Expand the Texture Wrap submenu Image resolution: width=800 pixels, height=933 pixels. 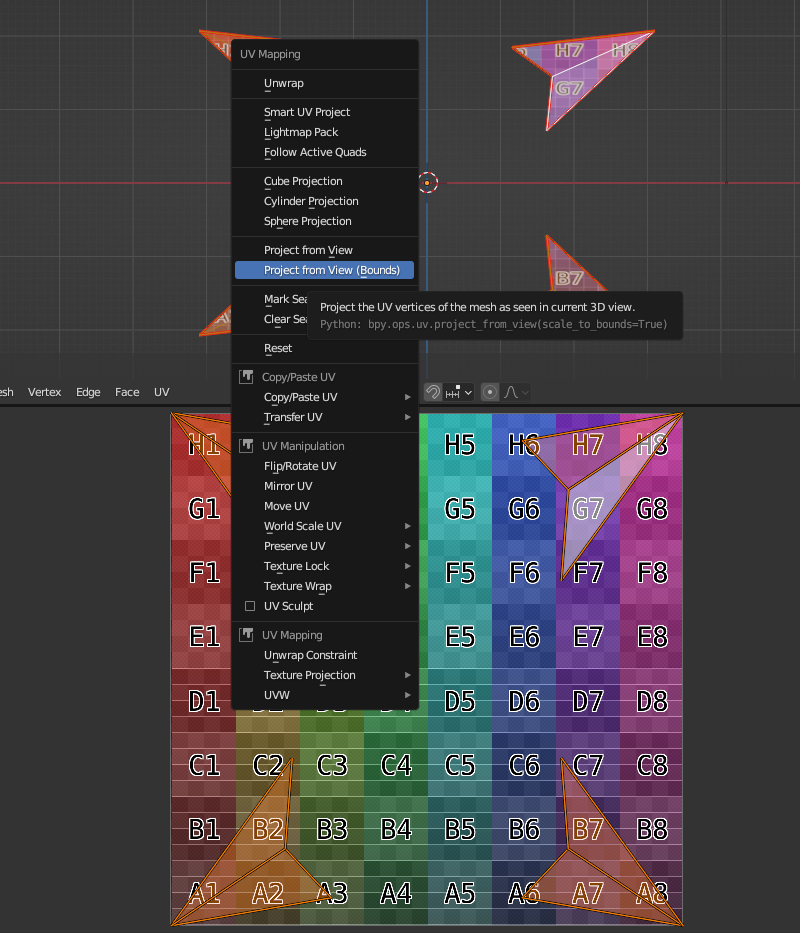324,586
